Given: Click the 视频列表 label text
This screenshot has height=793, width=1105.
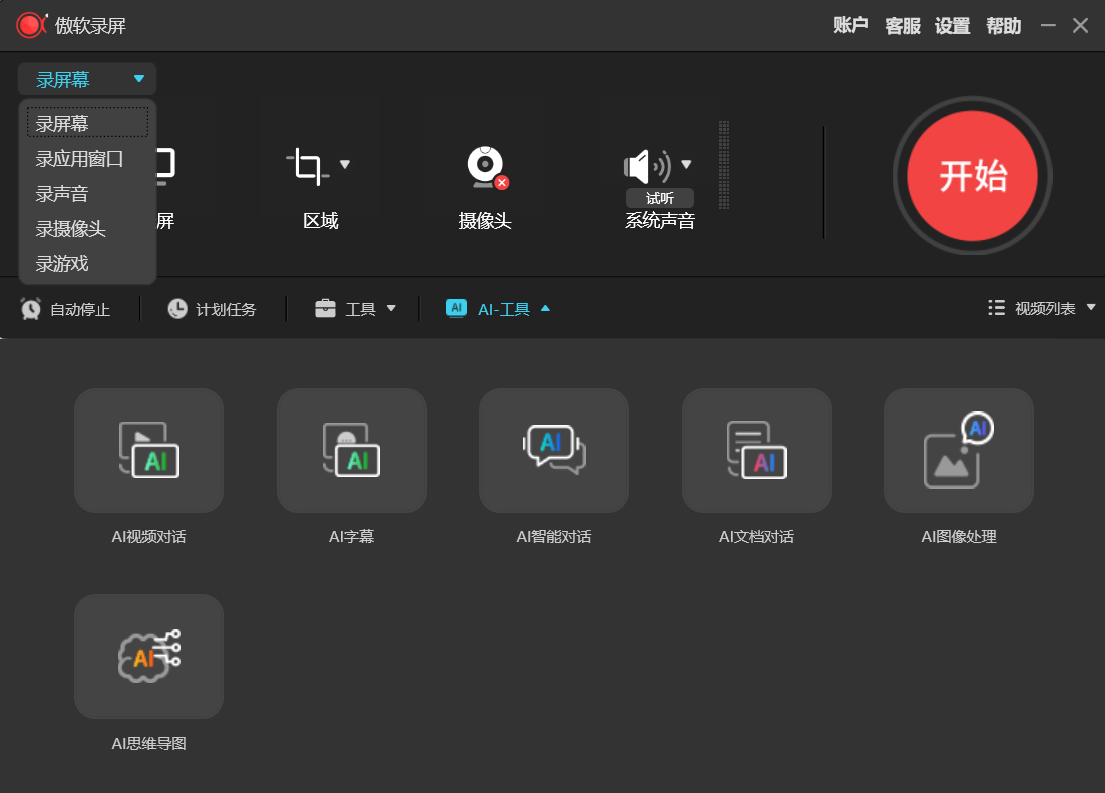Looking at the screenshot, I should (x=1045, y=308).
